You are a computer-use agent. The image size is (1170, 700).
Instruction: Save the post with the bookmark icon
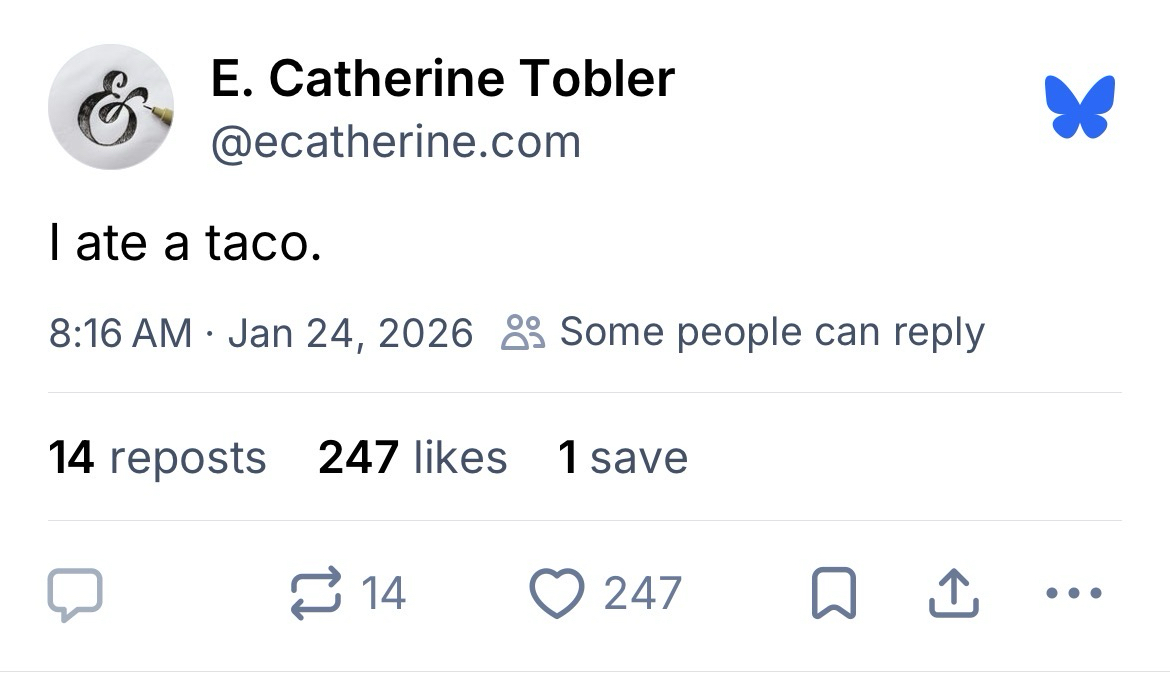click(x=834, y=594)
